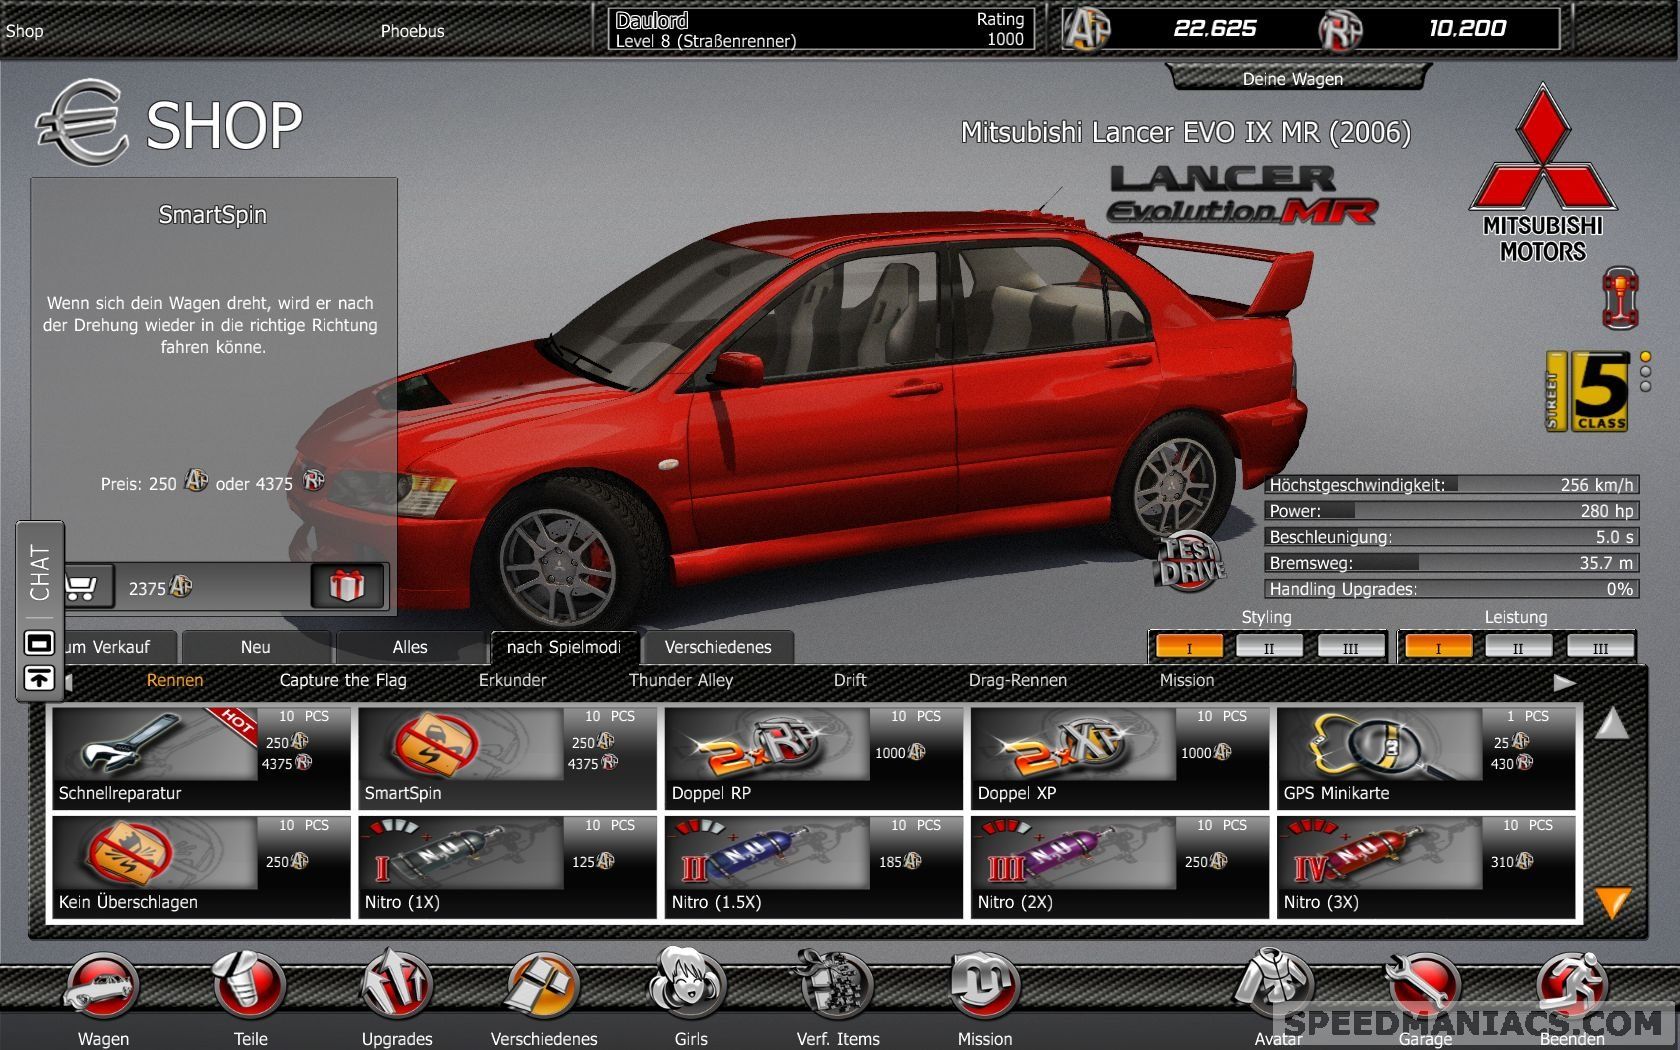Open the Daulord player profile
The height and width of the screenshot is (1050, 1680).
coord(820,29)
